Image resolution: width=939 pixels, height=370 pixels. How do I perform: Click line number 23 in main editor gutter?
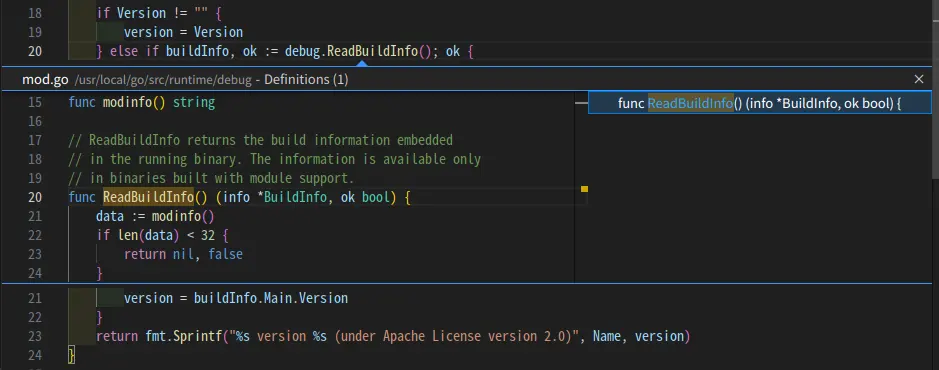pos(35,336)
